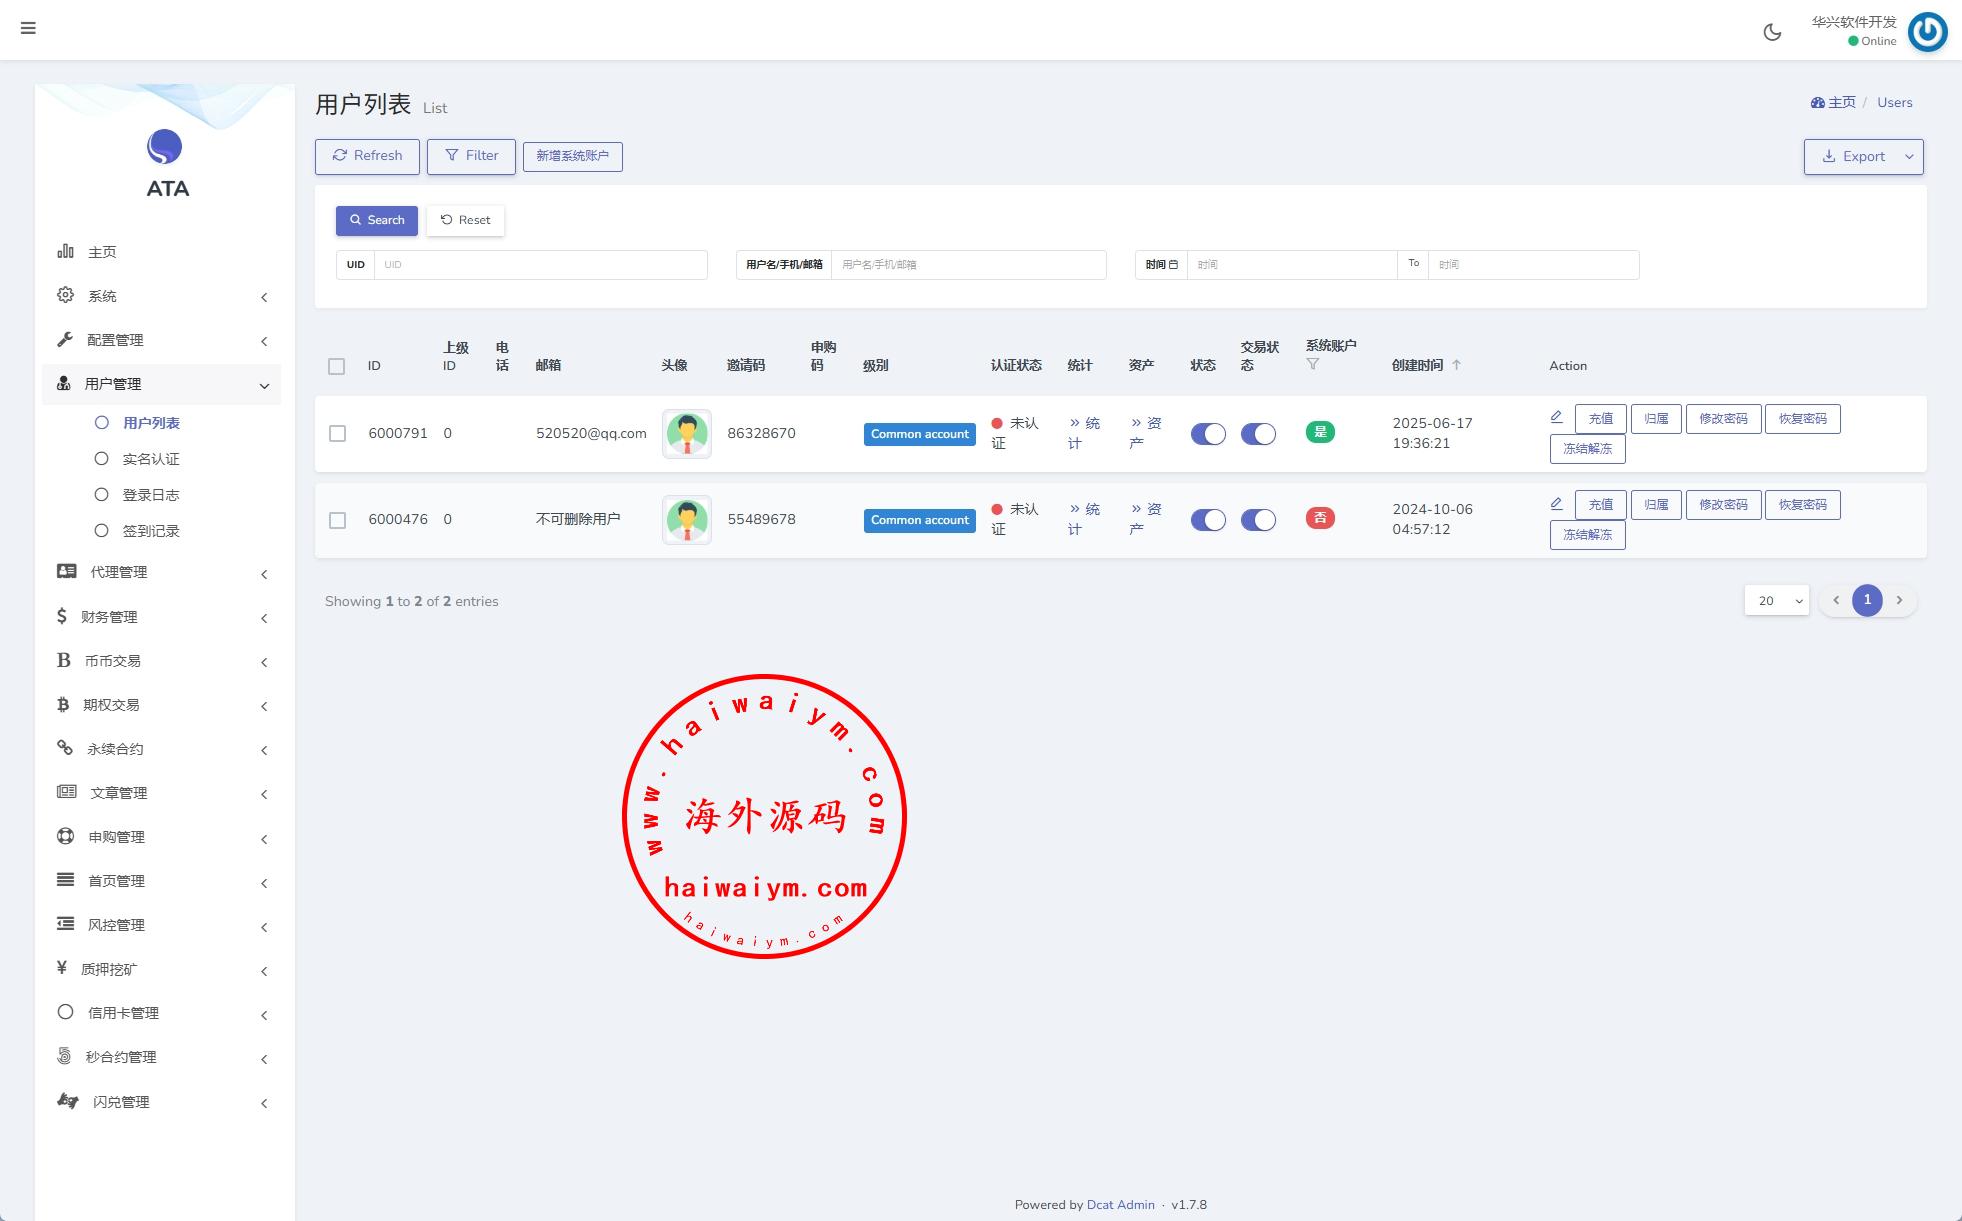
Task: Sort by 创建时间 arrow icon
Action: tap(1456, 365)
